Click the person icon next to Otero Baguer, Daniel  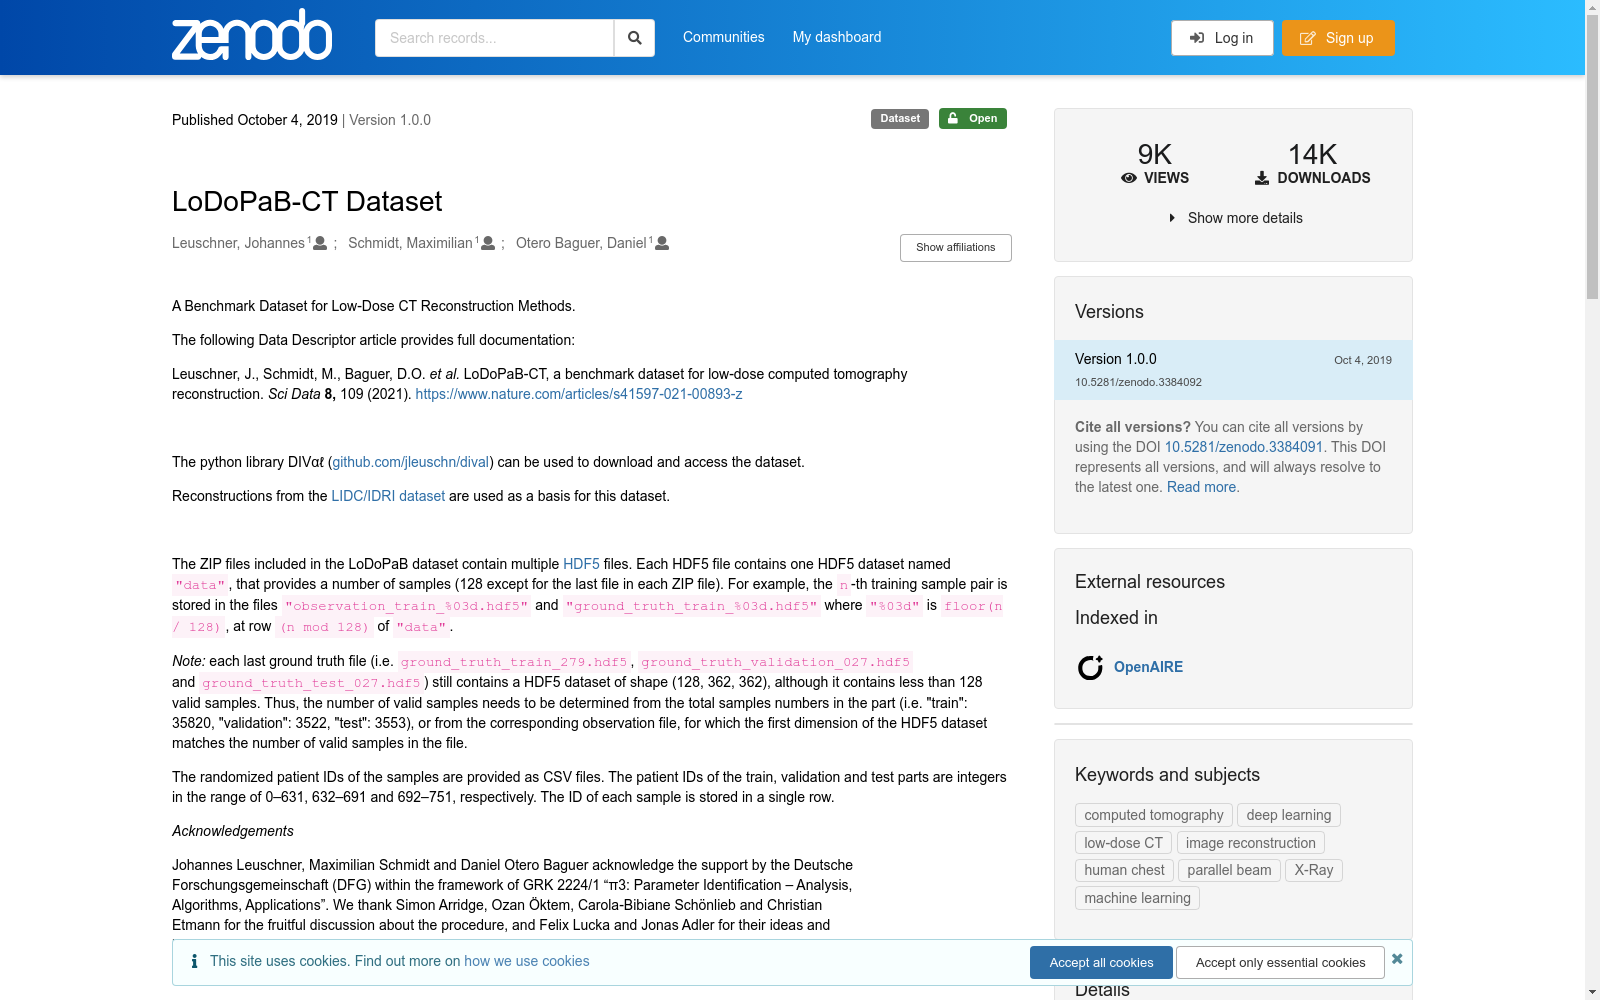pos(662,243)
